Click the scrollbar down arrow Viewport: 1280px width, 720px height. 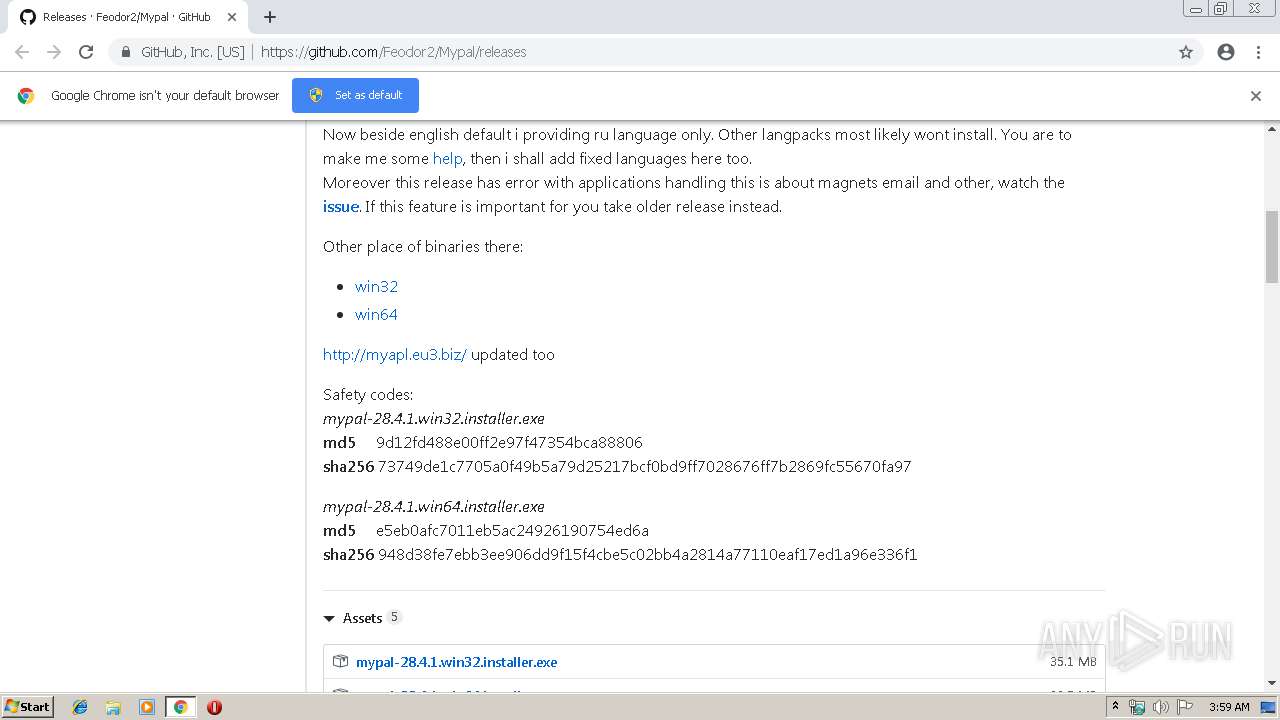coord(1272,683)
